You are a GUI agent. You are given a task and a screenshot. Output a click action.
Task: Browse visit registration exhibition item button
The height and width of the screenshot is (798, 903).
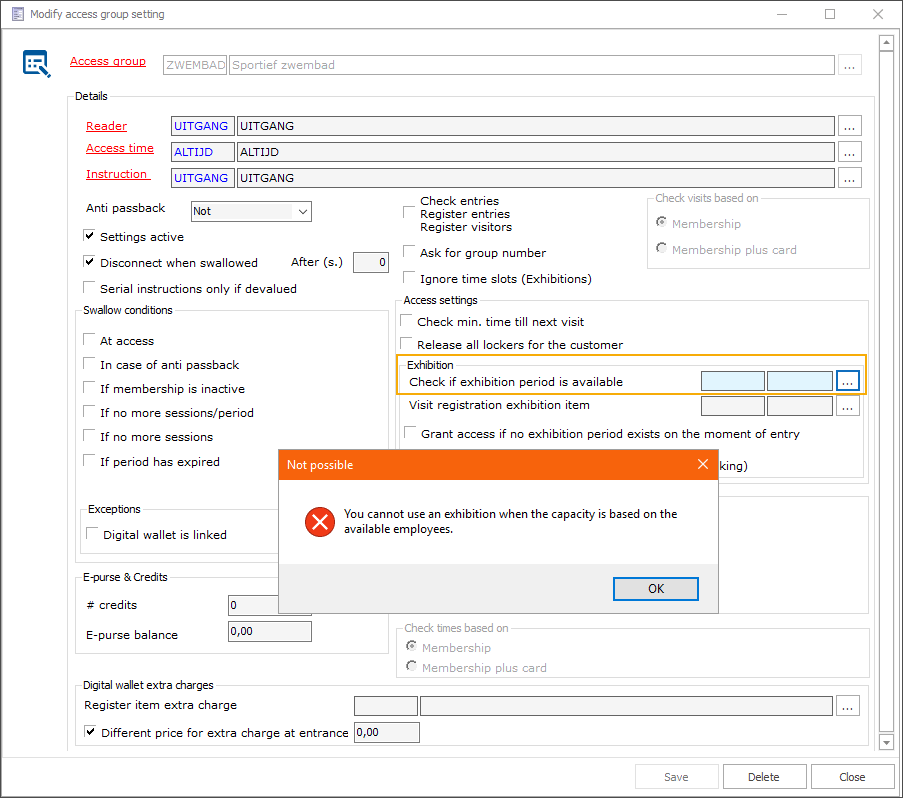848,406
